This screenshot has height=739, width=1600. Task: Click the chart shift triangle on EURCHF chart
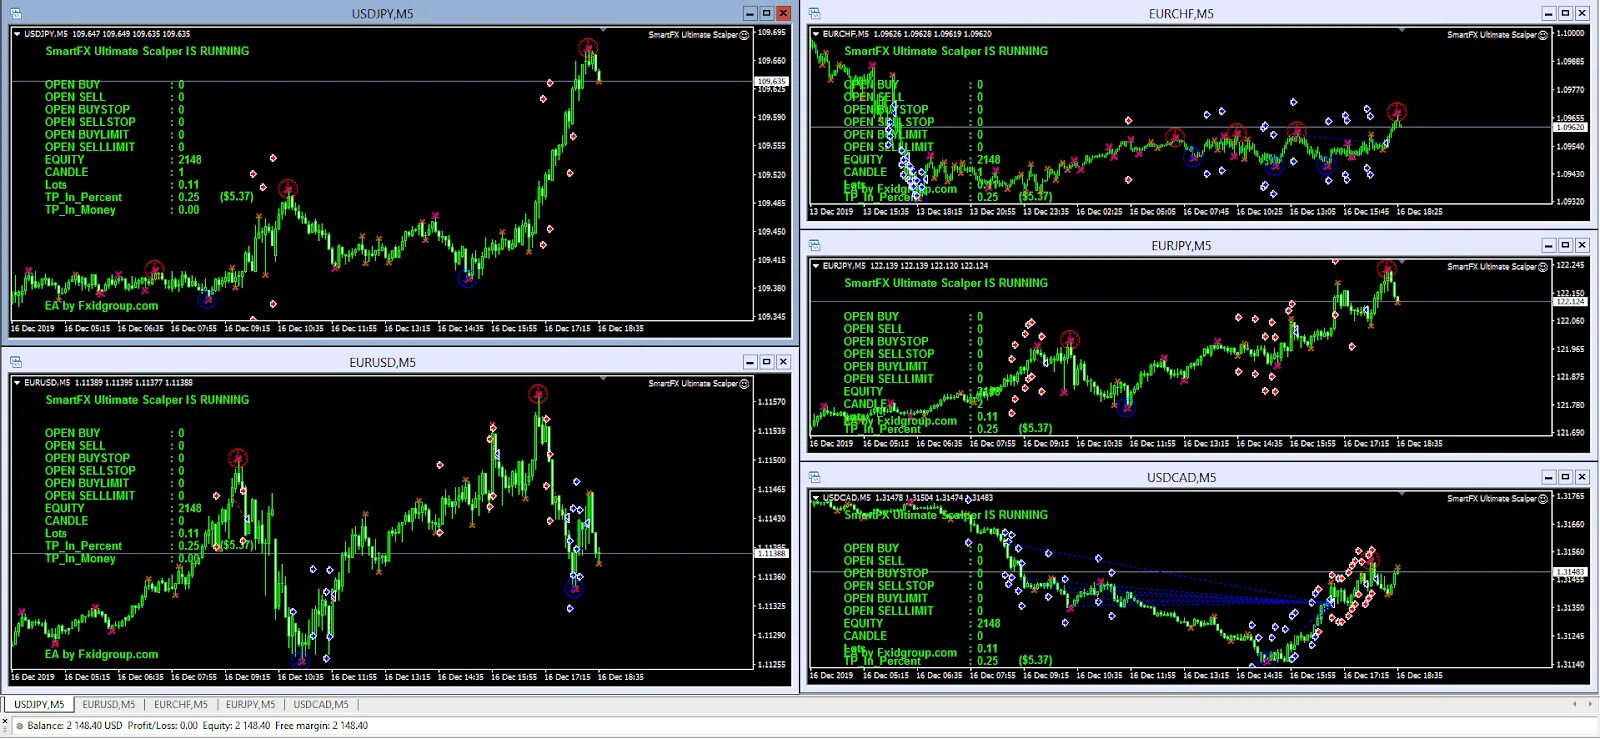(1402, 30)
